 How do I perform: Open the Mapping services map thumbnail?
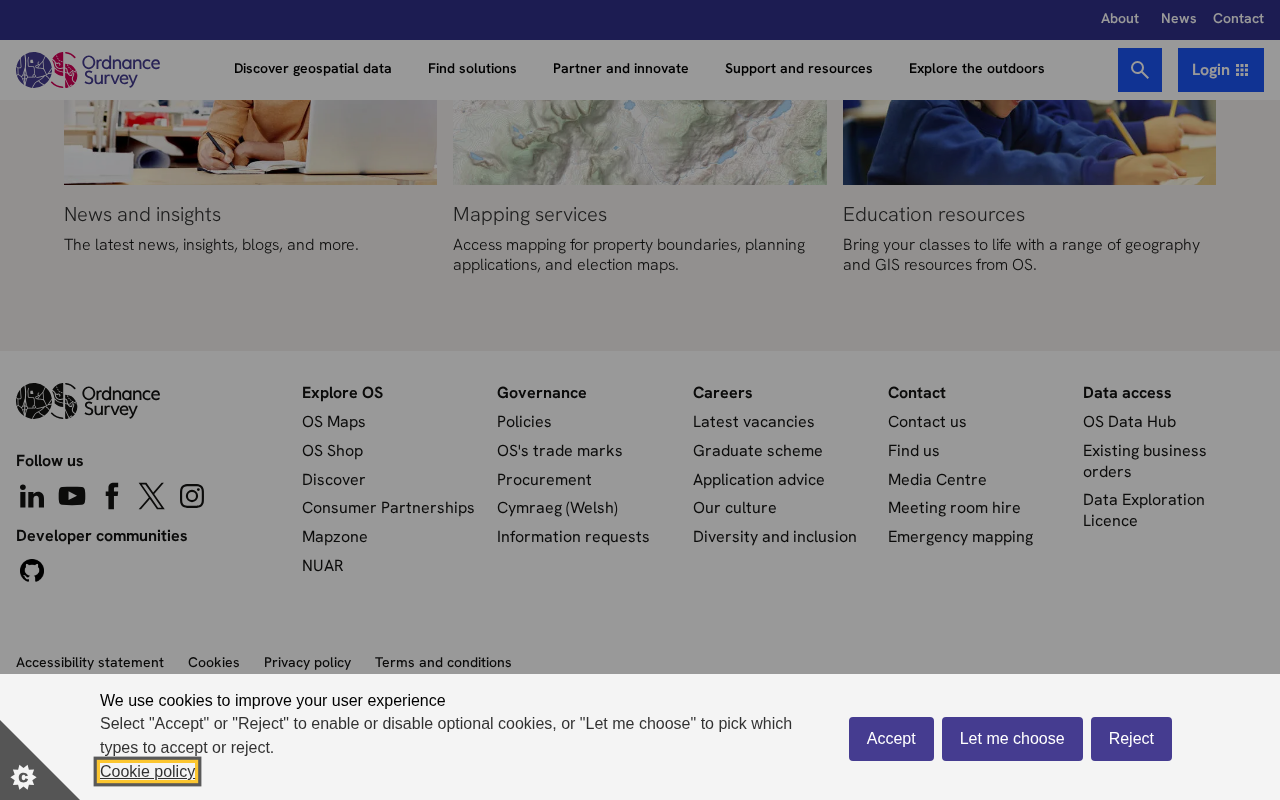click(x=640, y=142)
